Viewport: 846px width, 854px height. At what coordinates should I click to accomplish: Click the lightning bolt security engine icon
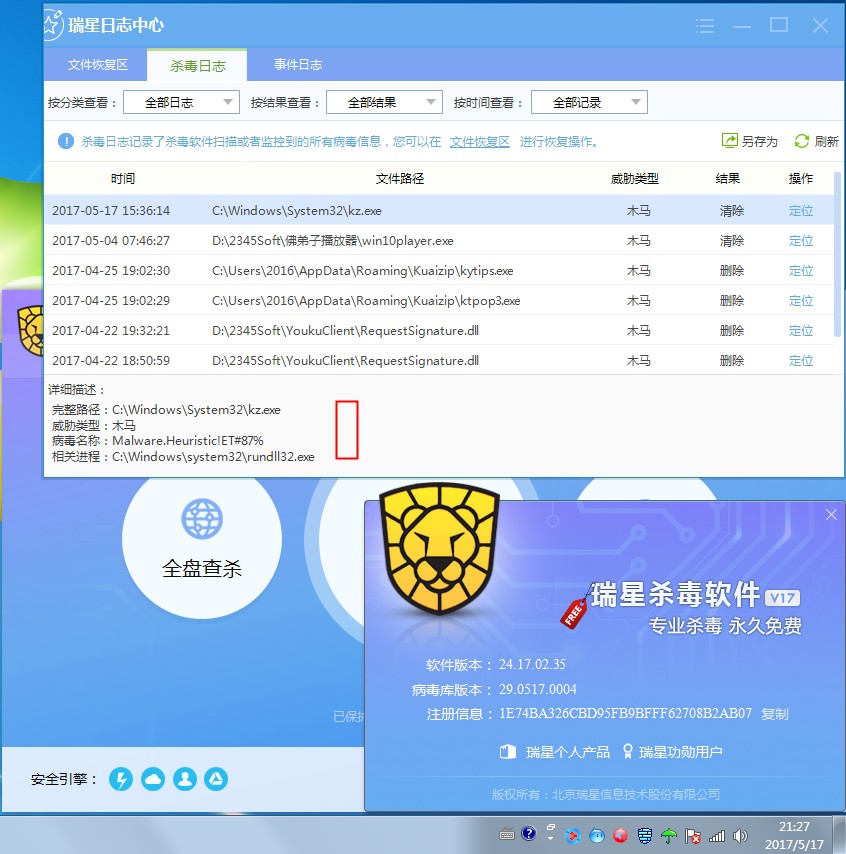tap(121, 779)
